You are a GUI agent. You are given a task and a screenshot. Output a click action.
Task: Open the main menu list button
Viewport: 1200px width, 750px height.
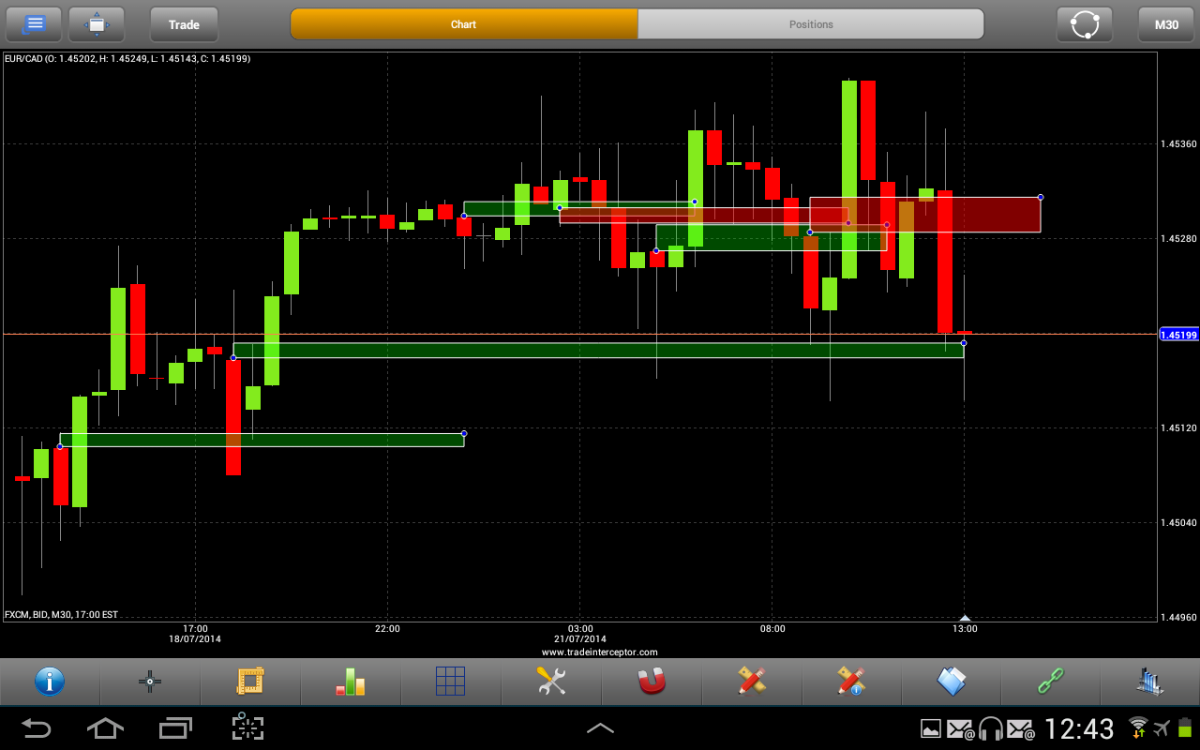tap(34, 24)
